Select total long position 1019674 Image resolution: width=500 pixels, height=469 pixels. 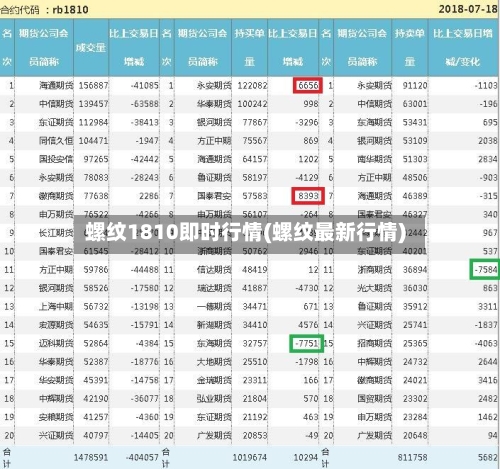249,457
